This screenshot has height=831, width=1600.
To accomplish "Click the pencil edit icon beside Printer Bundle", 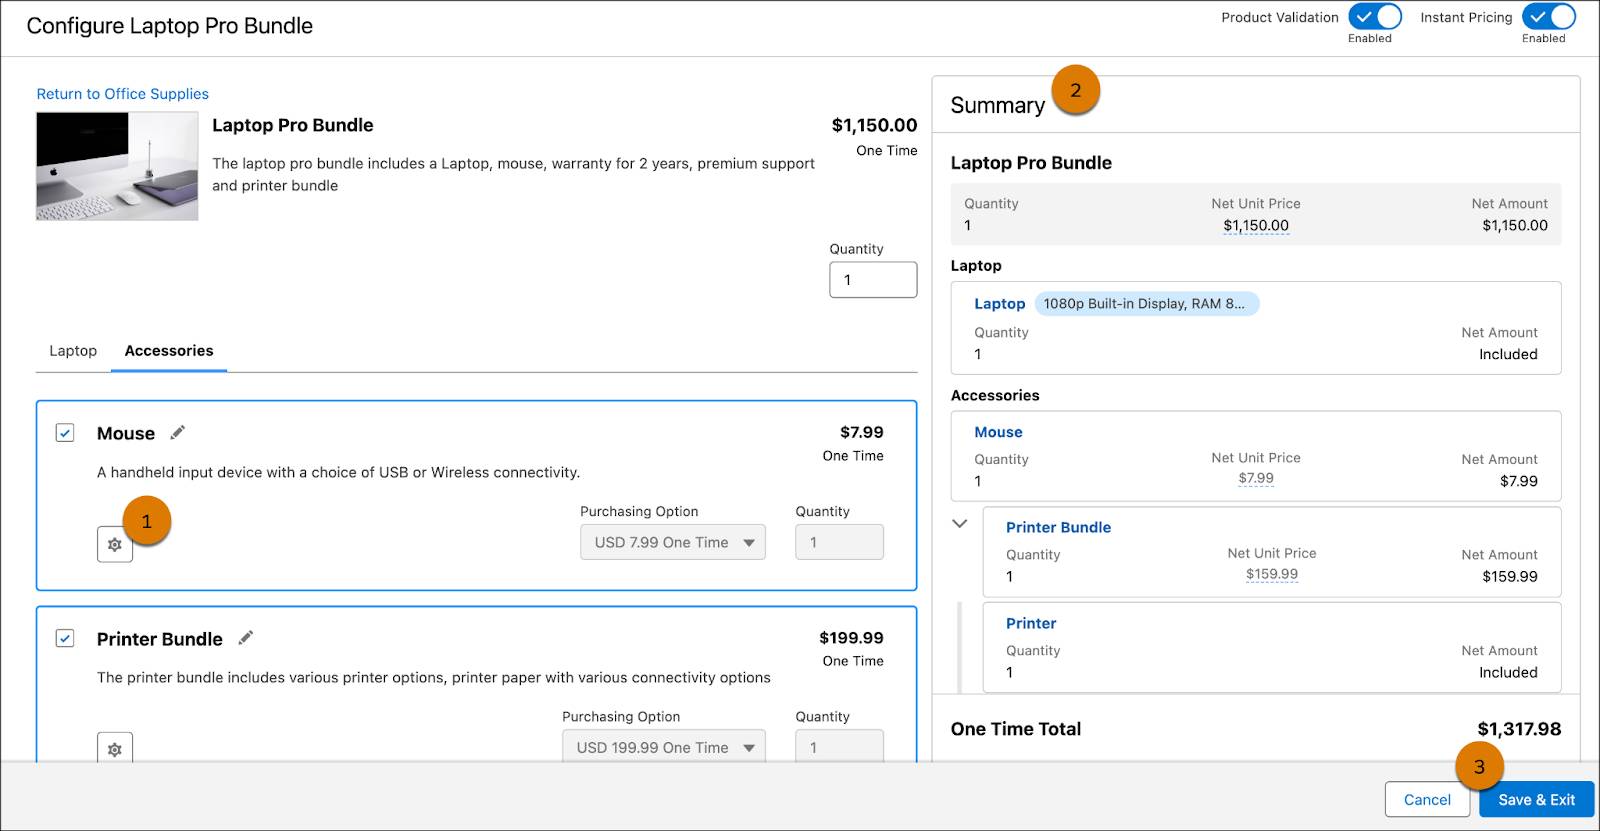I will tap(246, 638).
